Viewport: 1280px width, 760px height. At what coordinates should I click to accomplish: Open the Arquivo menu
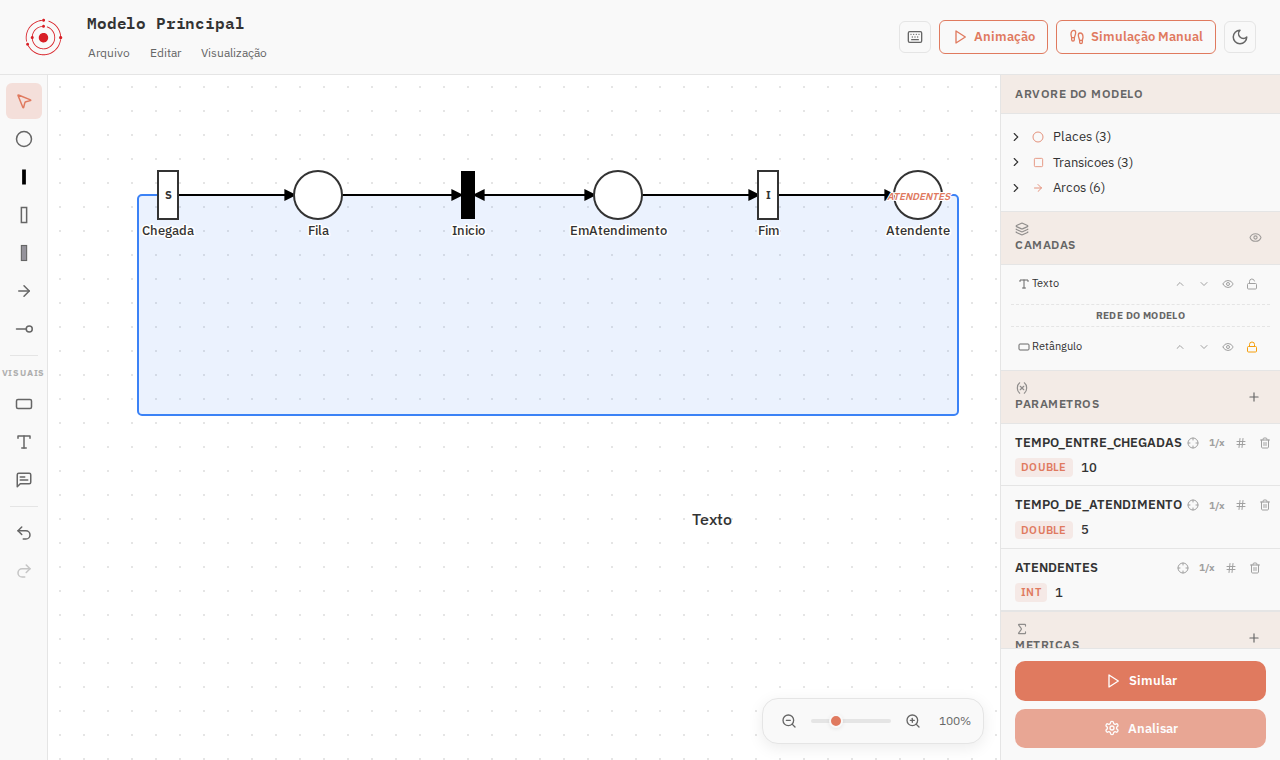109,53
